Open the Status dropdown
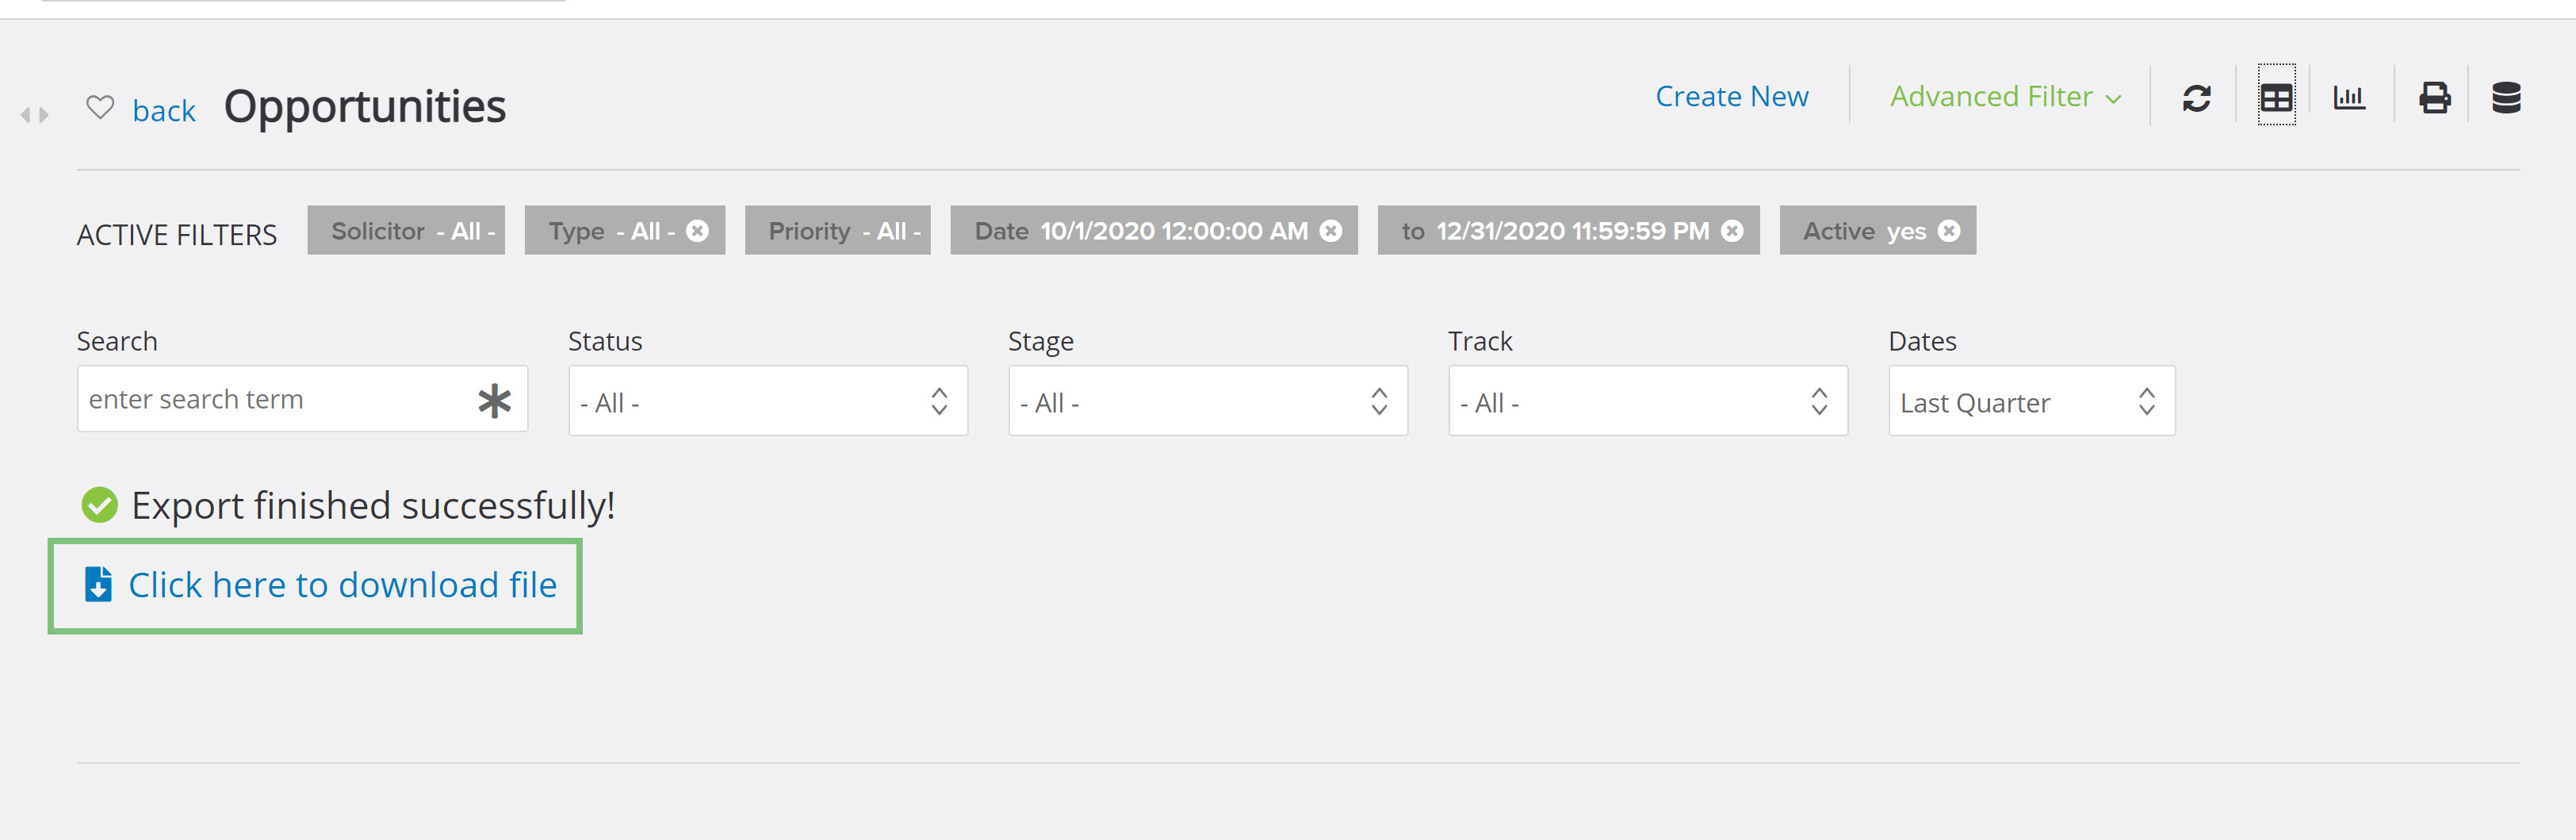This screenshot has height=840, width=2576. coord(768,401)
